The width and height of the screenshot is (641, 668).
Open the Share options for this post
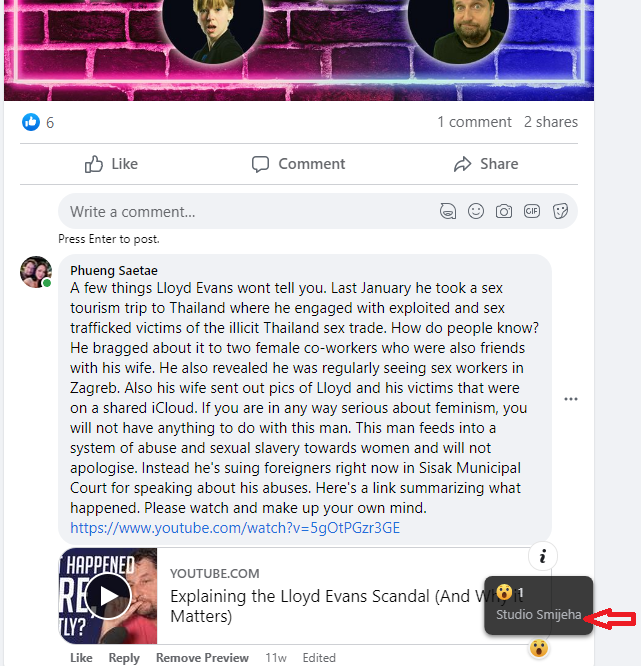point(486,164)
